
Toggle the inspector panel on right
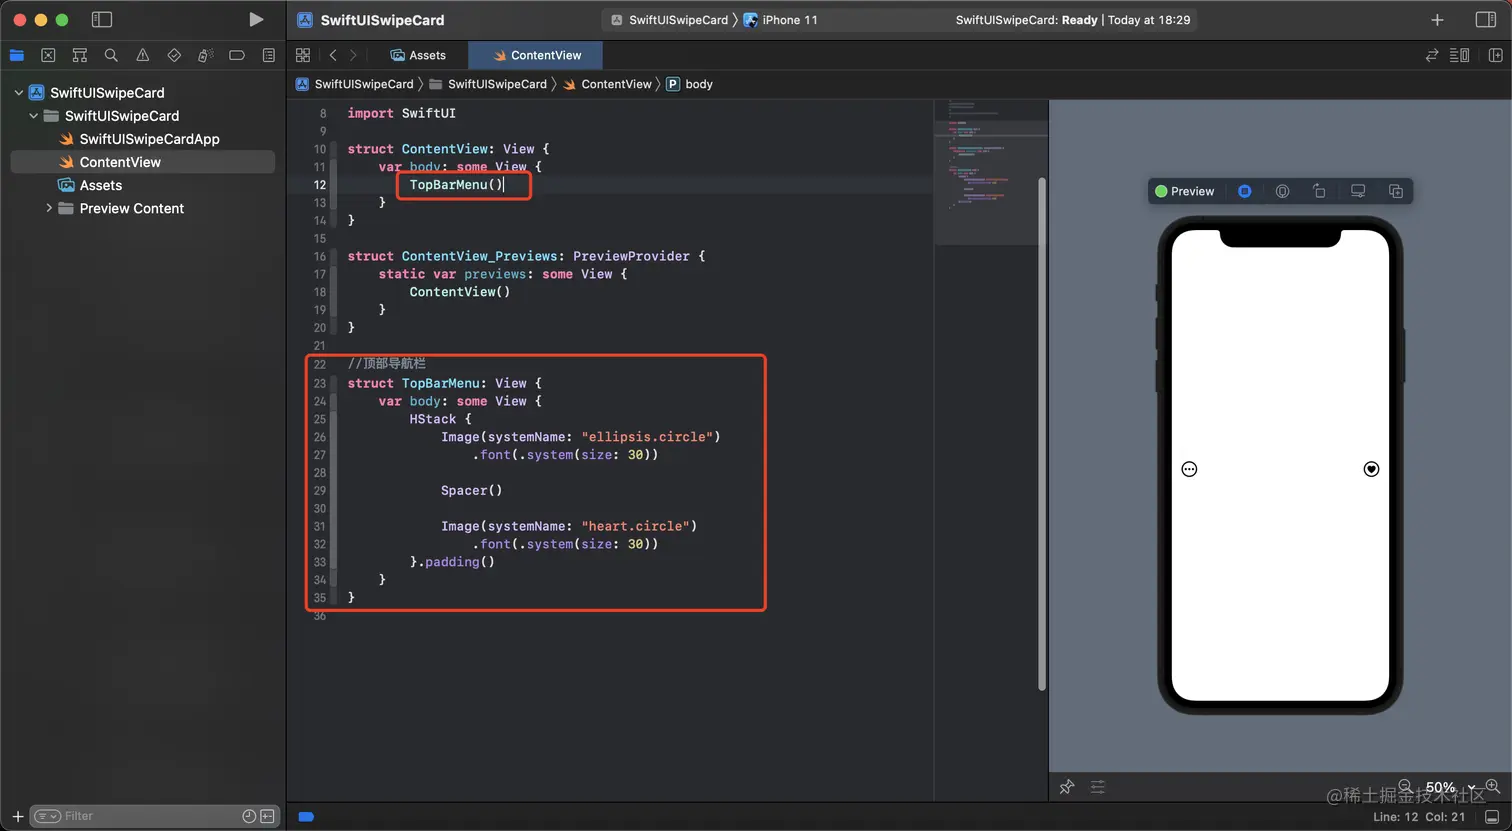1486,20
